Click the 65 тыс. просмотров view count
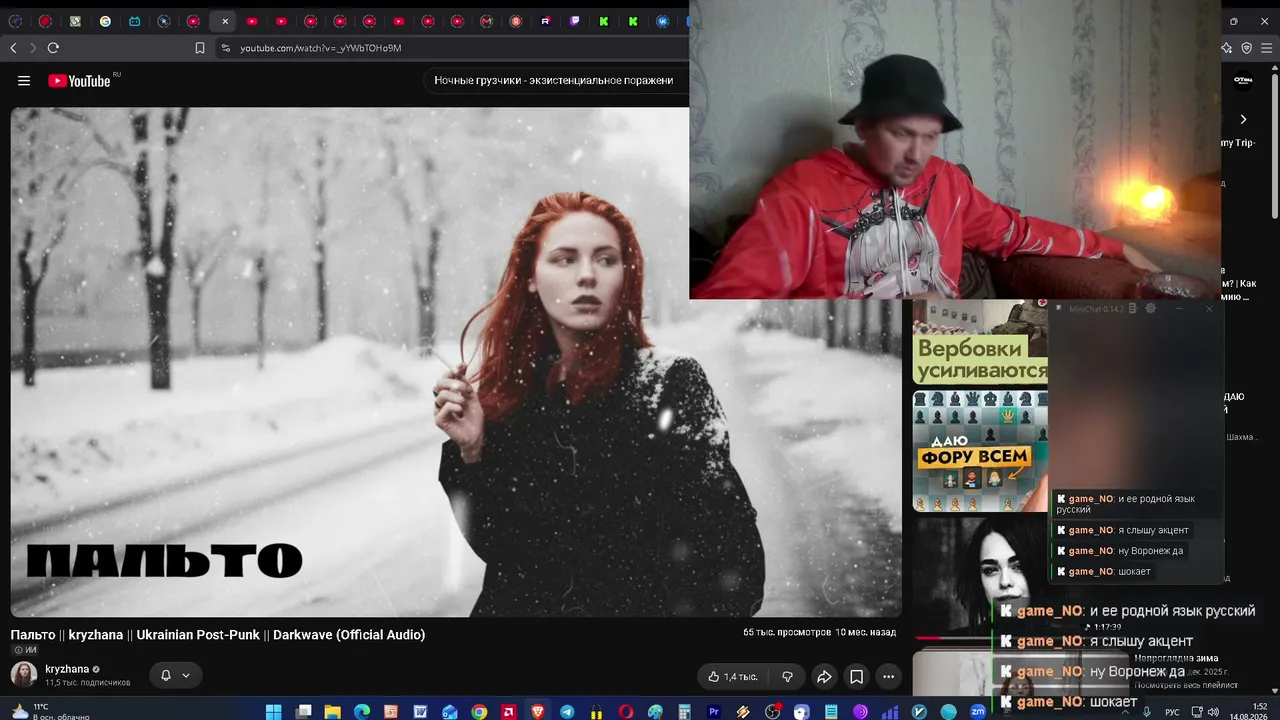 [787, 632]
